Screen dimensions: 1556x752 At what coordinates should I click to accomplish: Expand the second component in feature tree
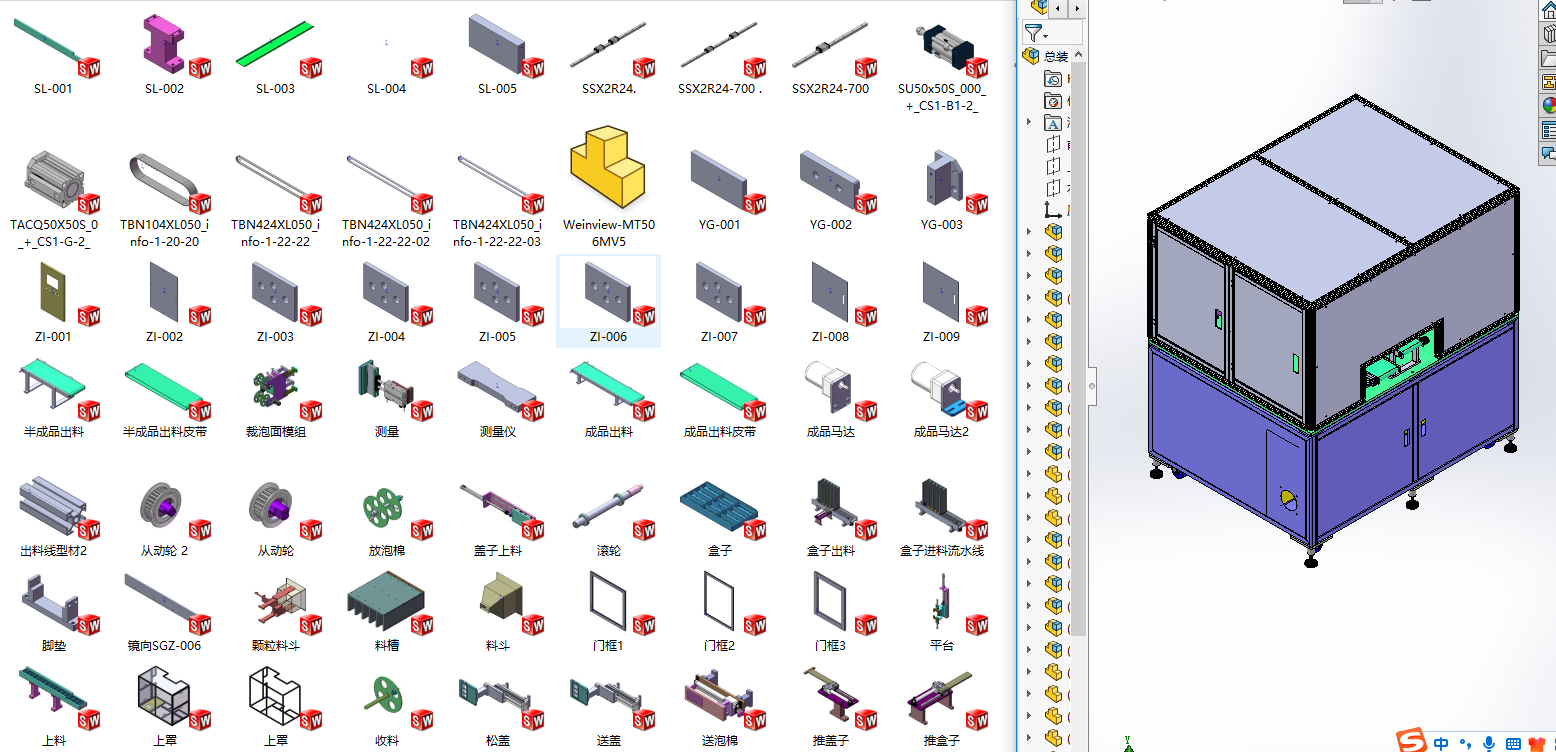[1029, 254]
